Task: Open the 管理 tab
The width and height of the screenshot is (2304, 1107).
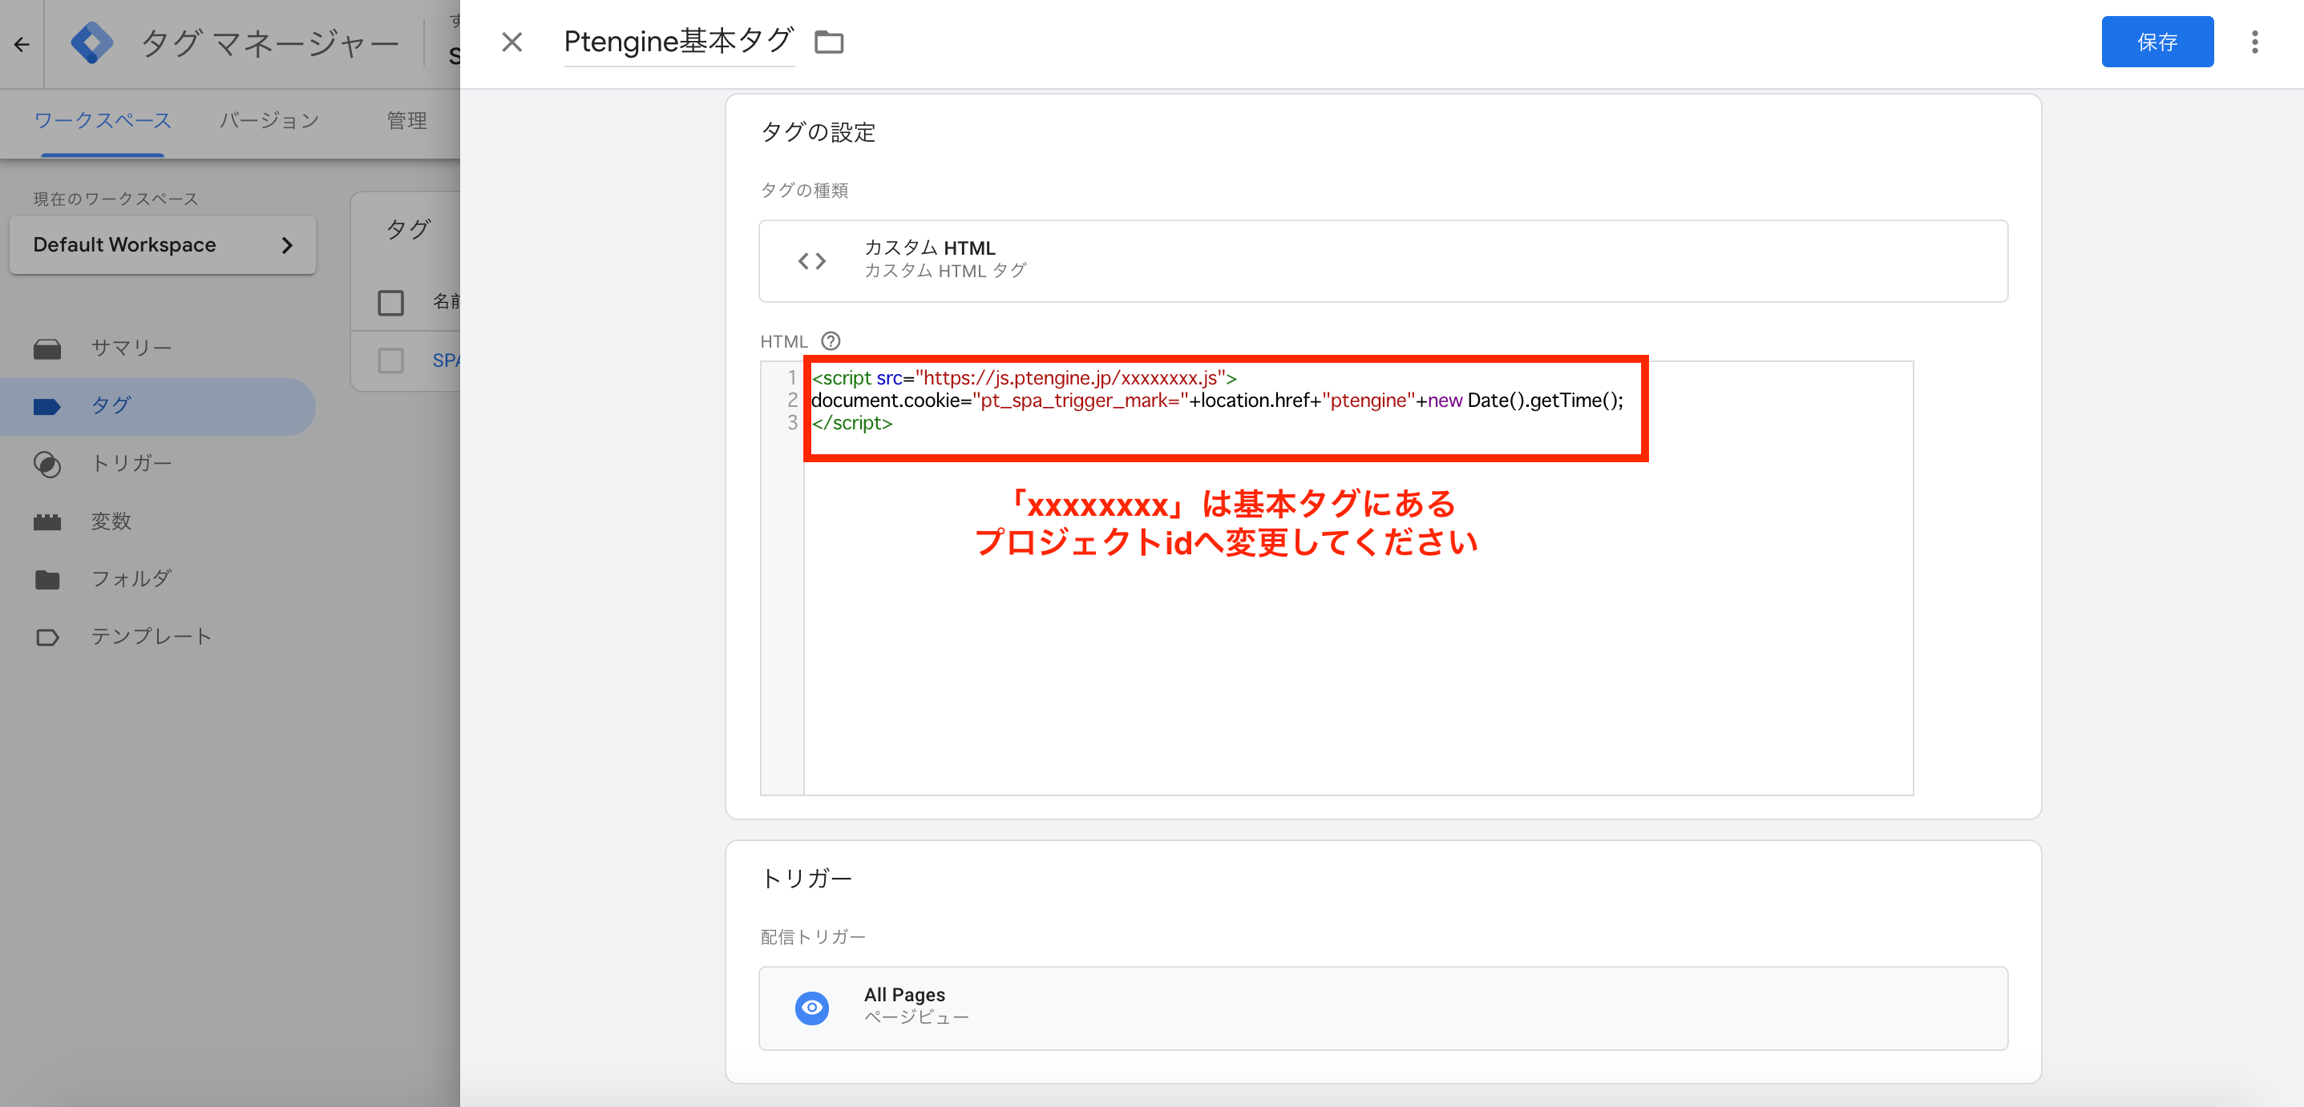Action: pos(406,120)
